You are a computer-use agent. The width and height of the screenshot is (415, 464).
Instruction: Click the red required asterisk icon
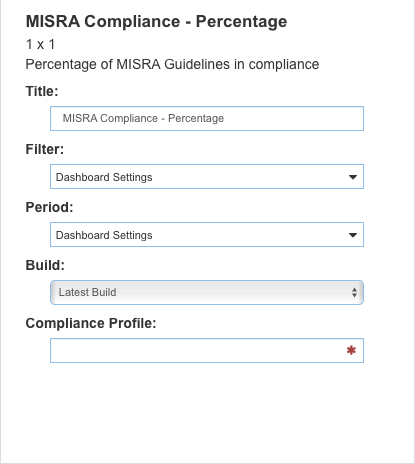coord(351,350)
